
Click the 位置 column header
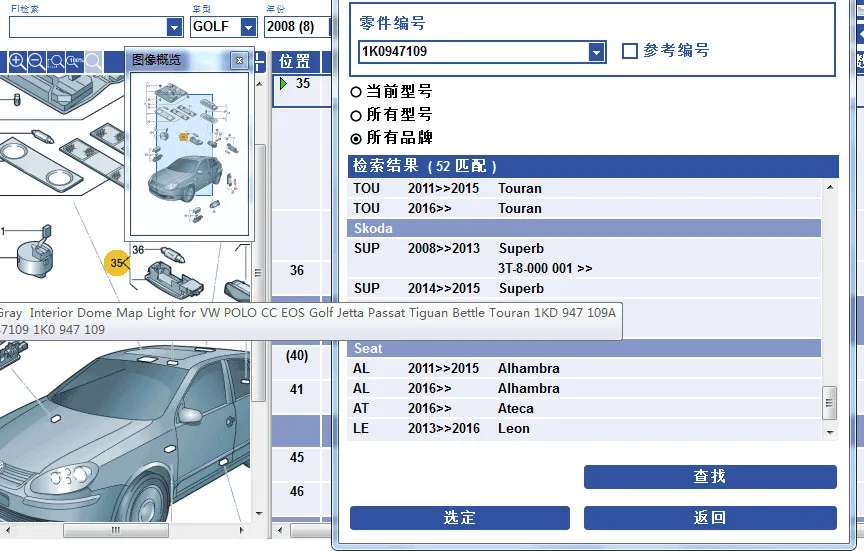[x=295, y=62]
